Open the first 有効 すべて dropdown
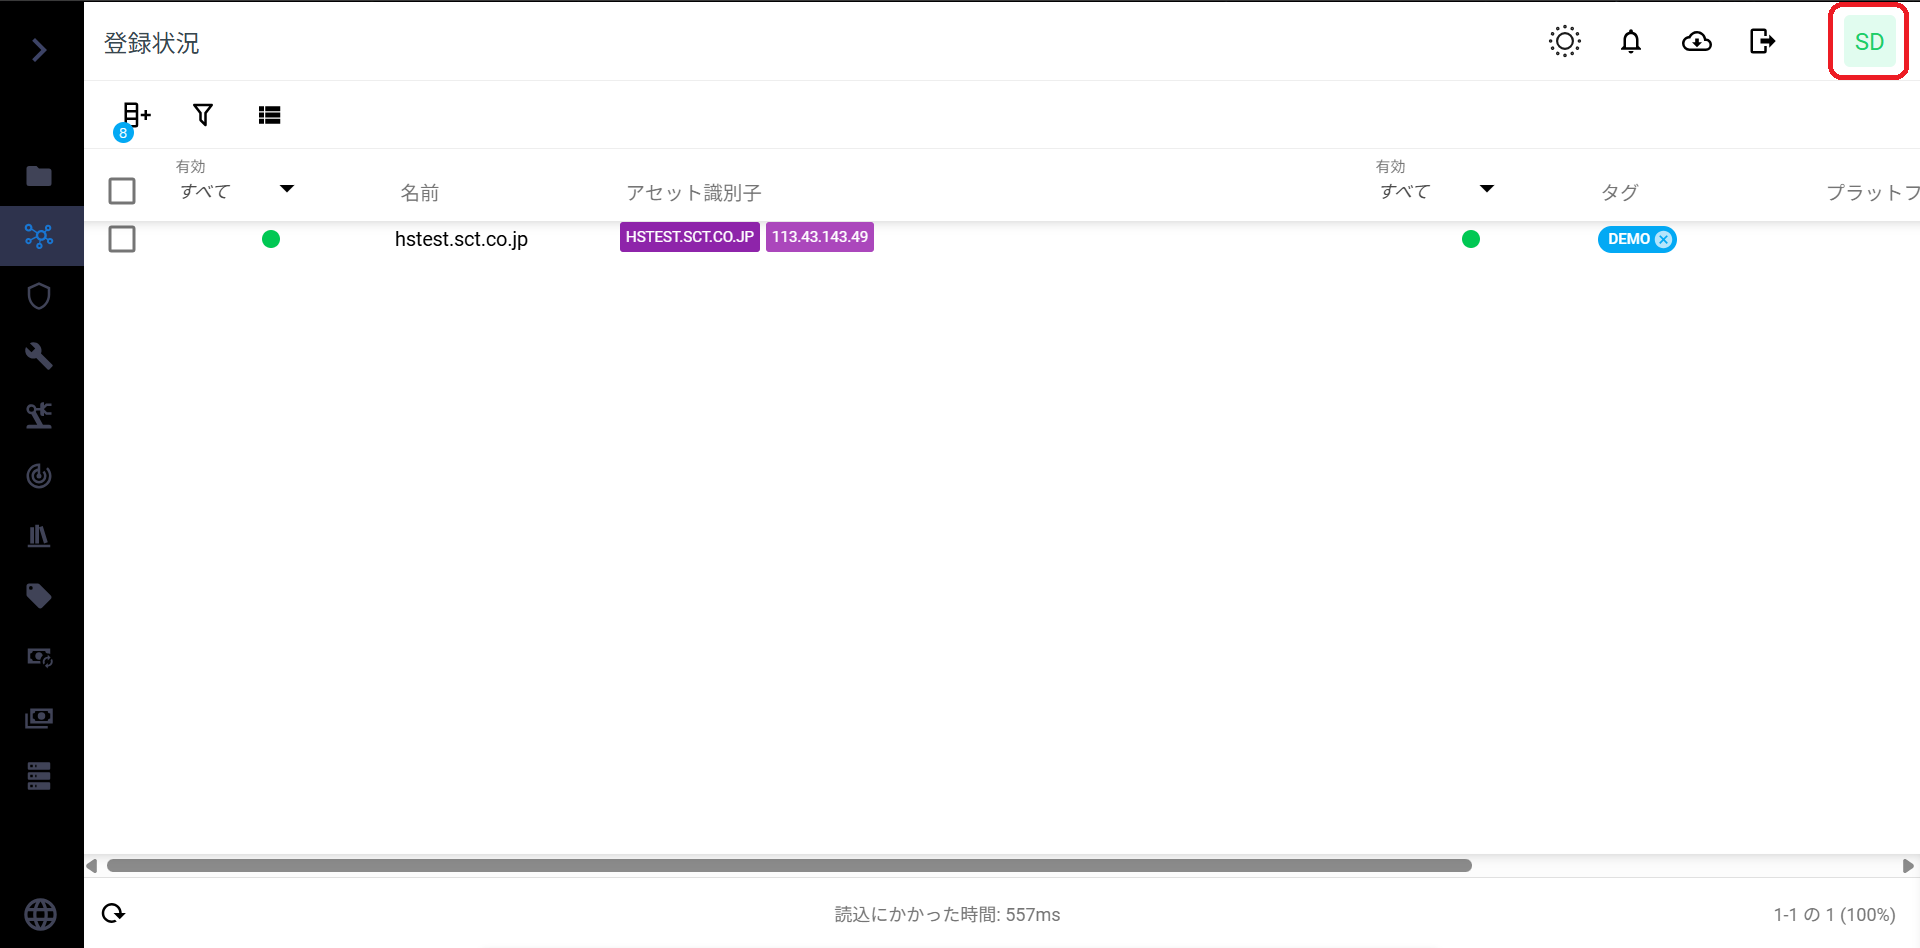The width and height of the screenshot is (1920, 948). [x=237, y=190]
